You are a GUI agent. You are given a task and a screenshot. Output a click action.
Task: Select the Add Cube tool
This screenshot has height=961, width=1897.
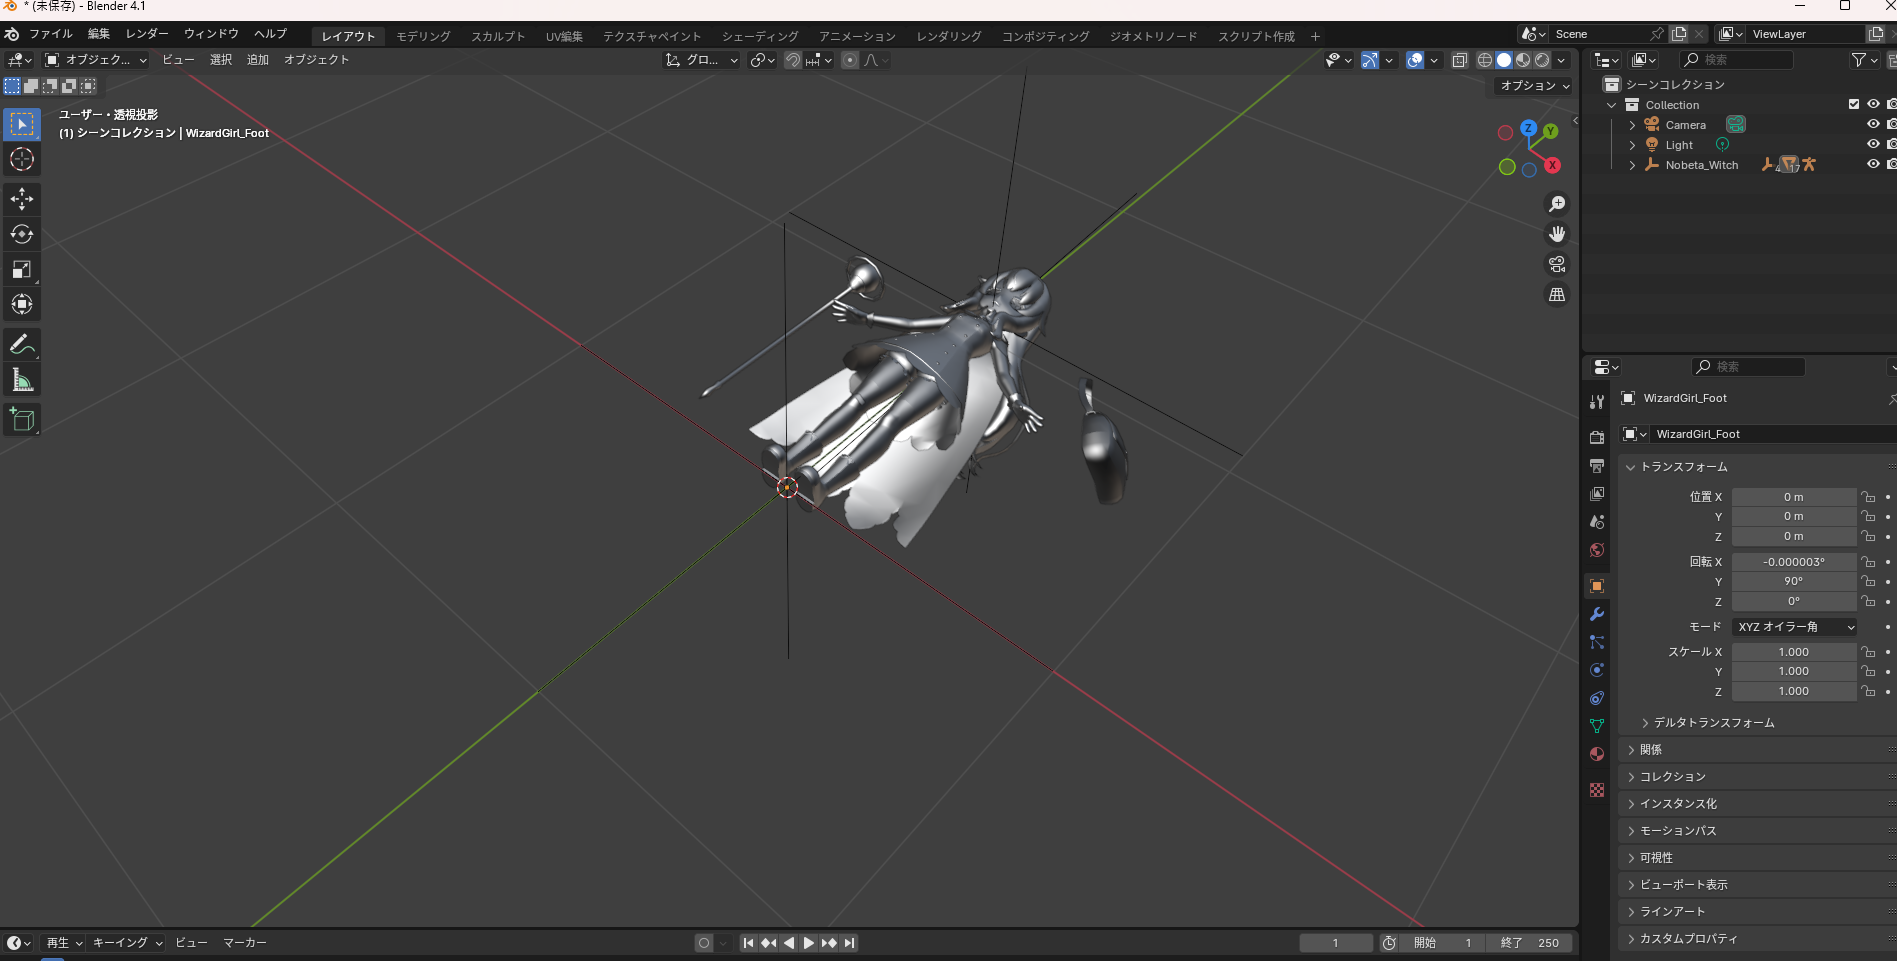[x=22, y=419]
